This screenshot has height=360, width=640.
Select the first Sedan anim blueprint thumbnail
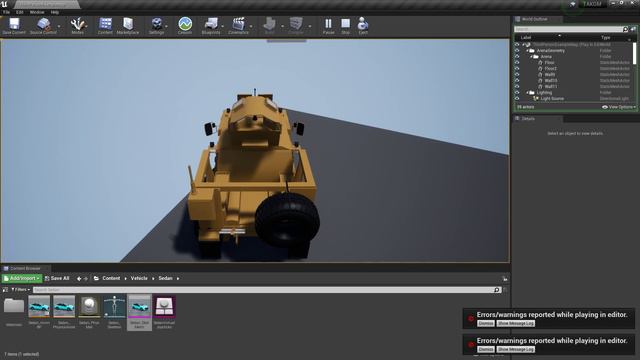coord(39,307)
